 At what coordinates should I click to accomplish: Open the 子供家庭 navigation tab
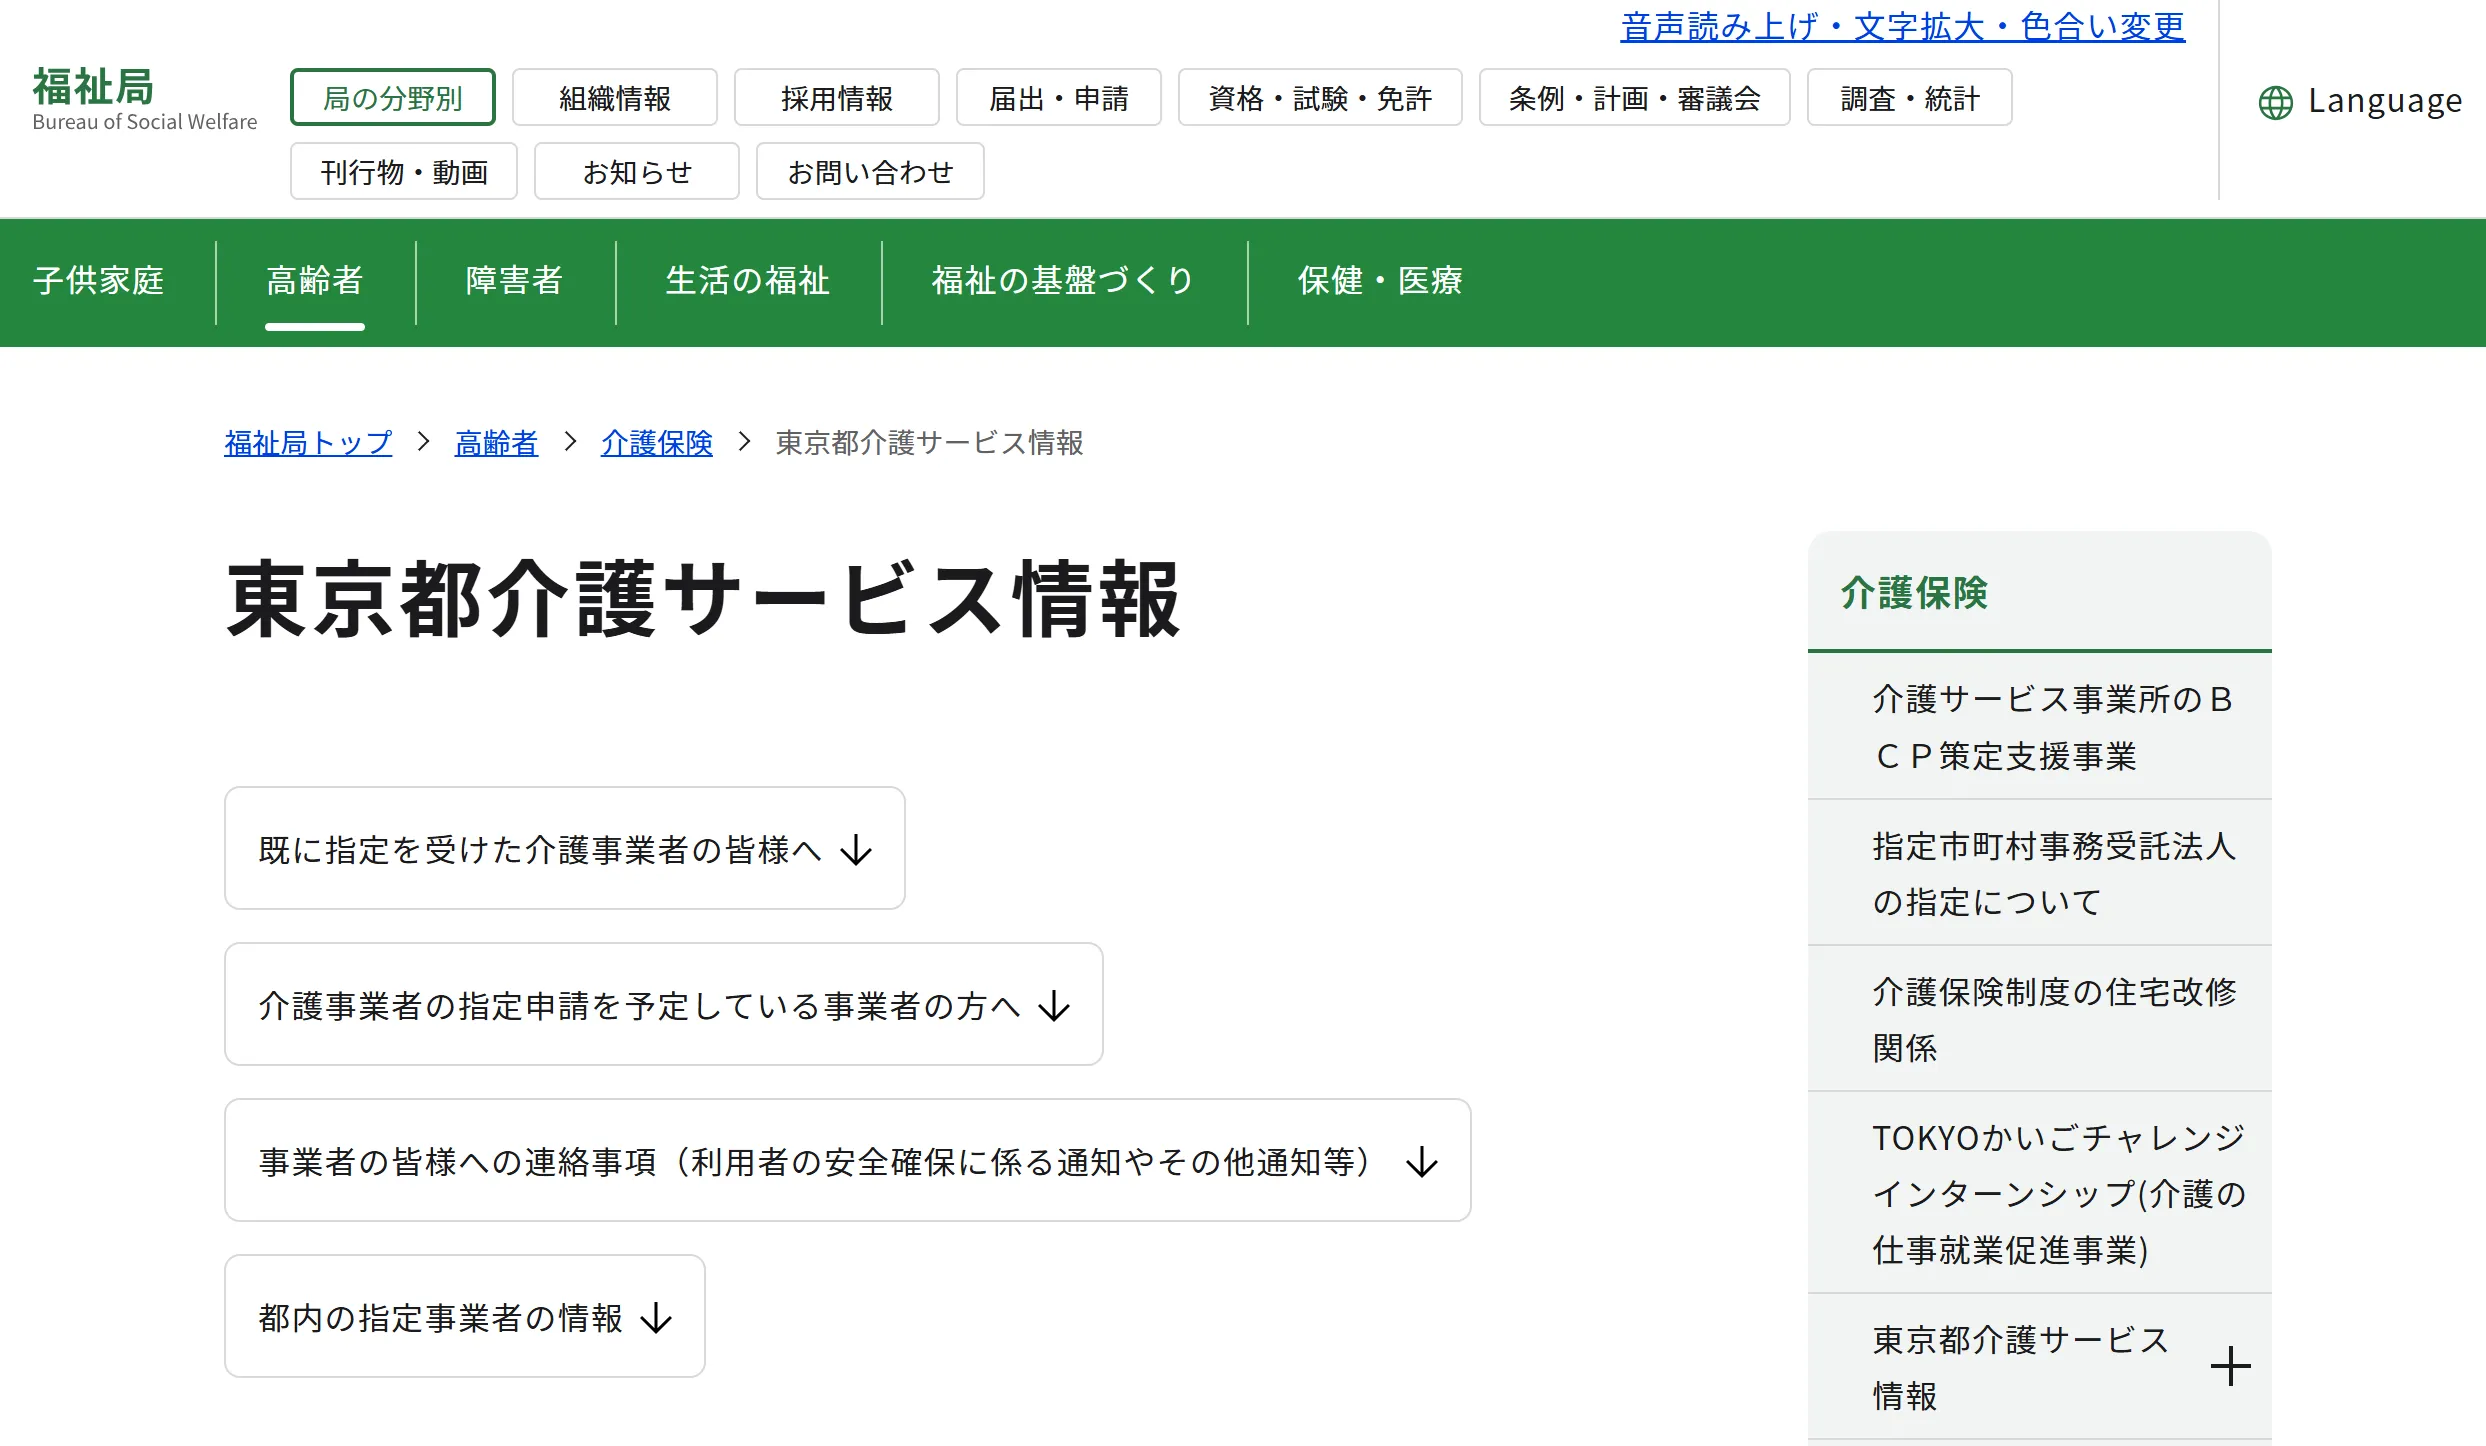[98, 281]
